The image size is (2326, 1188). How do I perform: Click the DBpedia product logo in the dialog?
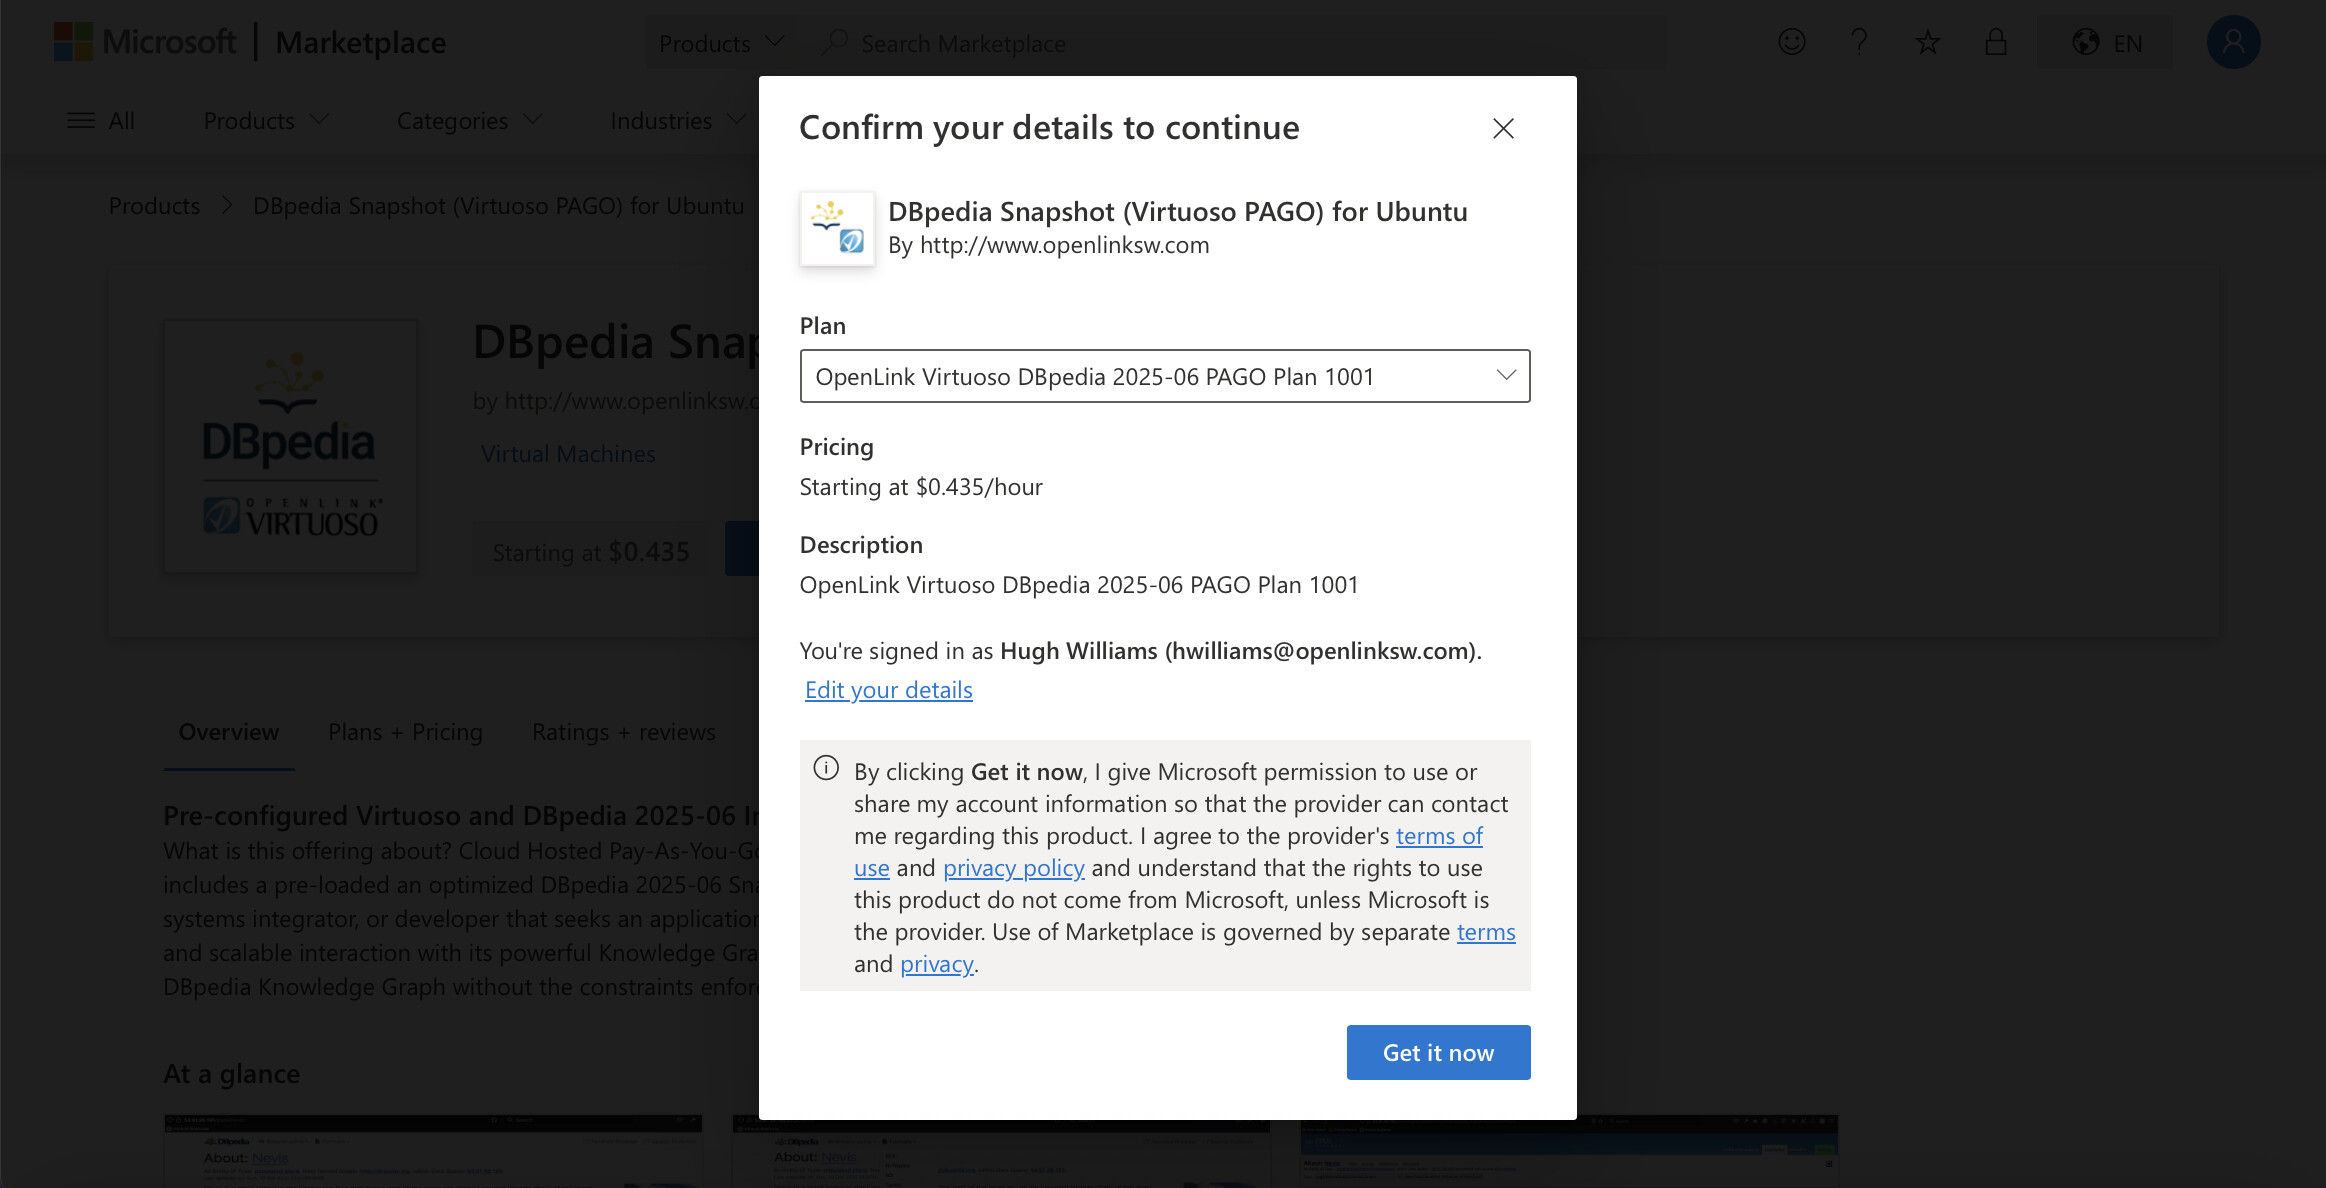(x=837, y=228)
